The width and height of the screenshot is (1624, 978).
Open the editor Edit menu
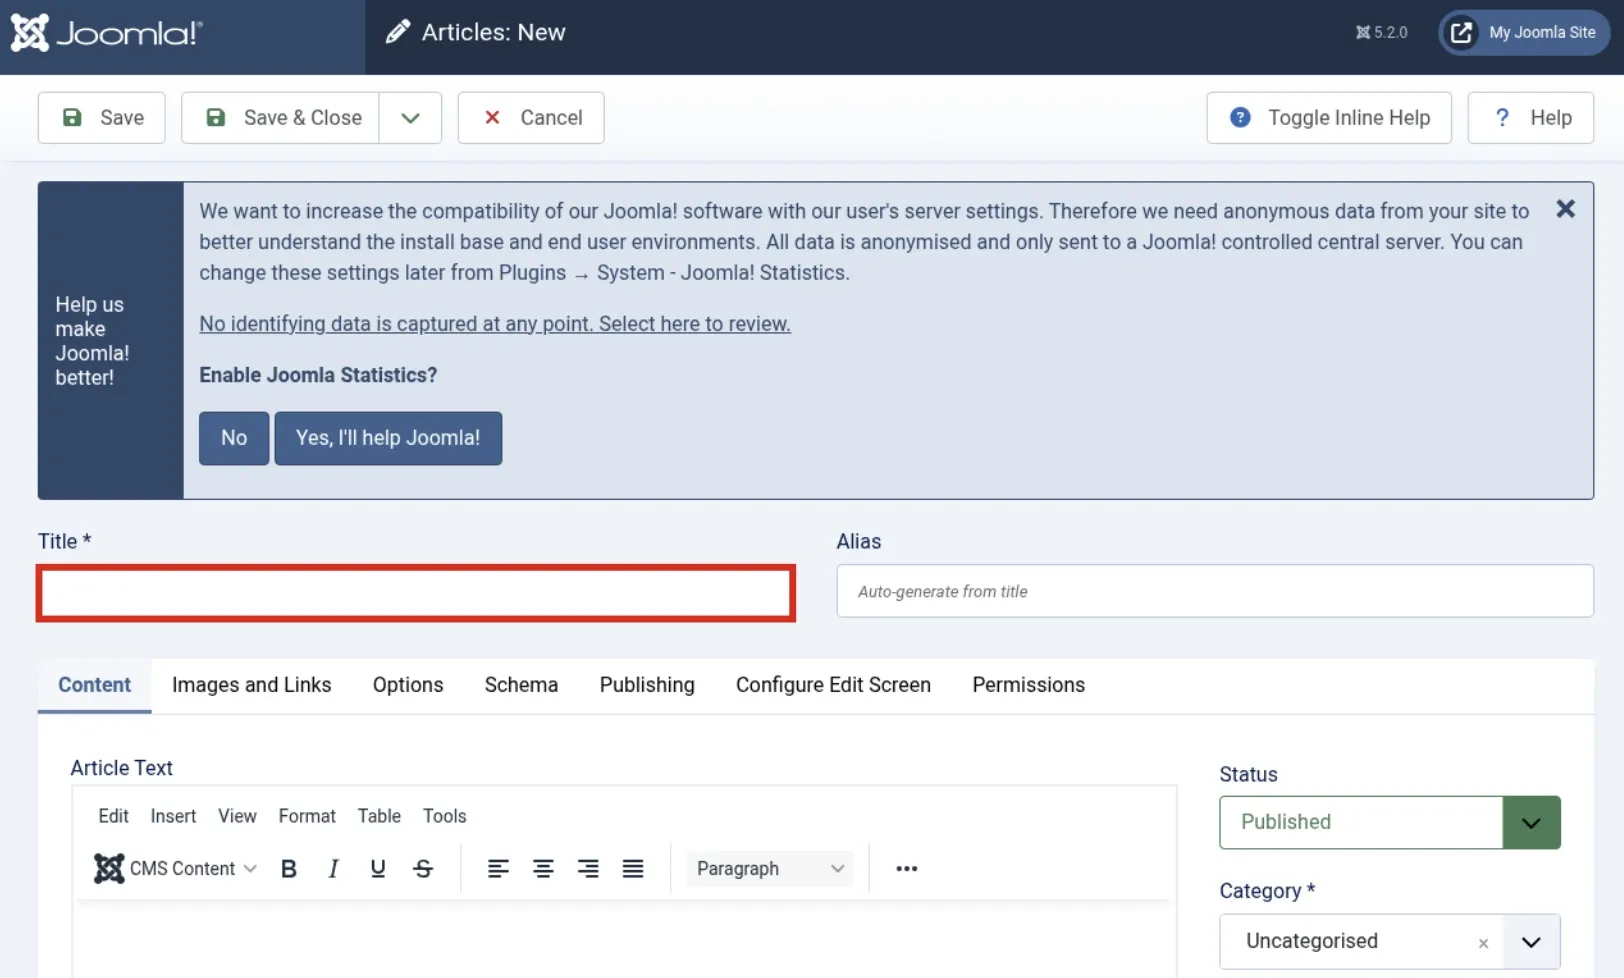[x=113, y=816]
